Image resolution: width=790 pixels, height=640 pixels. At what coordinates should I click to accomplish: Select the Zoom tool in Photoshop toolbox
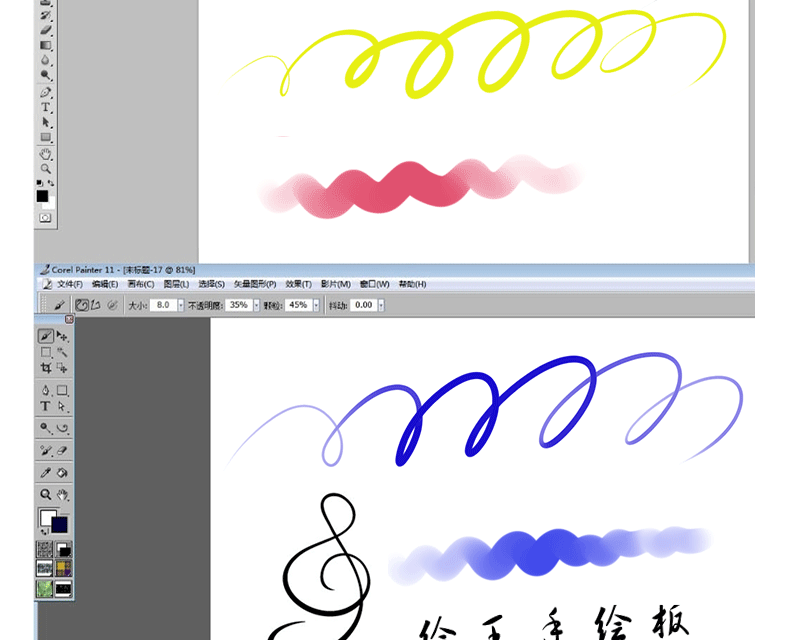pos(45,169)
